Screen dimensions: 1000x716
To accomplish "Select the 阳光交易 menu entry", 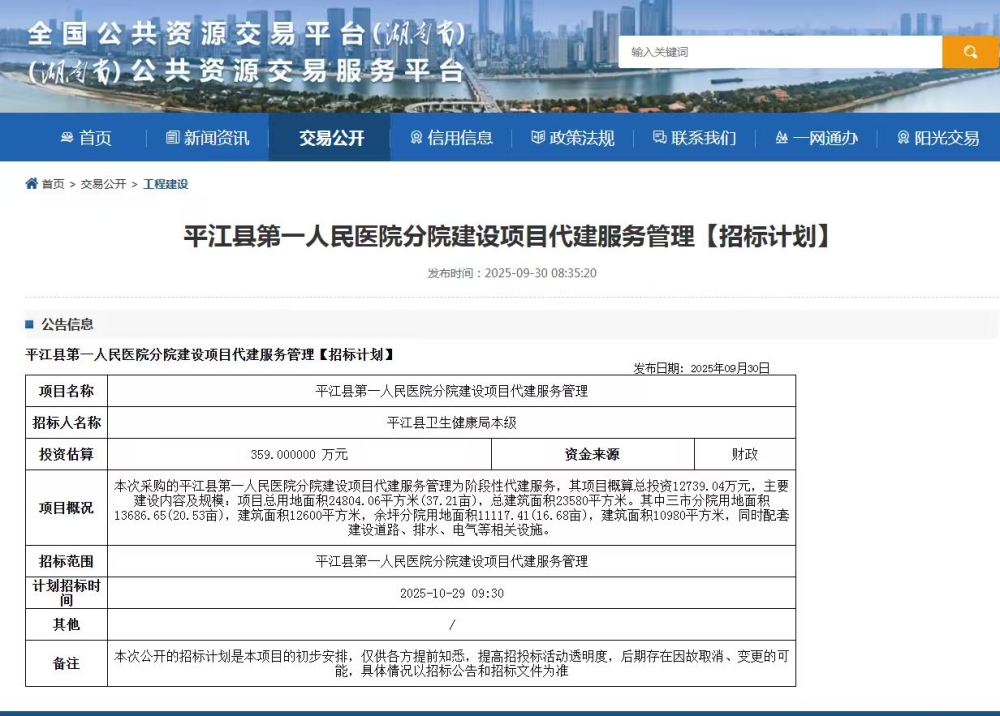I will [x=946, y=138].
